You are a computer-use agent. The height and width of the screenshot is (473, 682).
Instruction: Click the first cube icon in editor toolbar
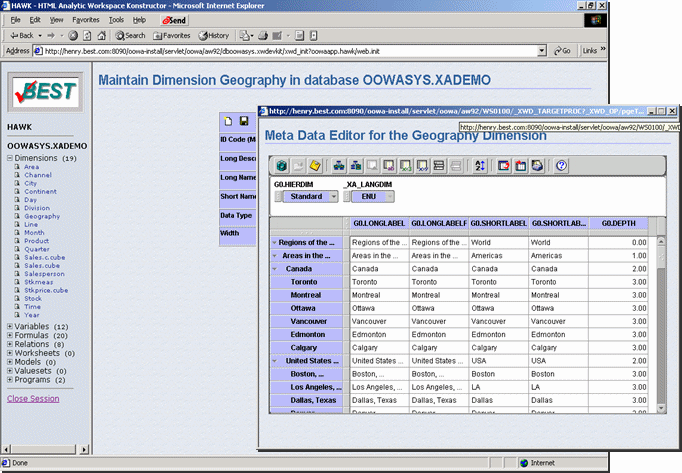pyautogui.click(x=283, y=166)
